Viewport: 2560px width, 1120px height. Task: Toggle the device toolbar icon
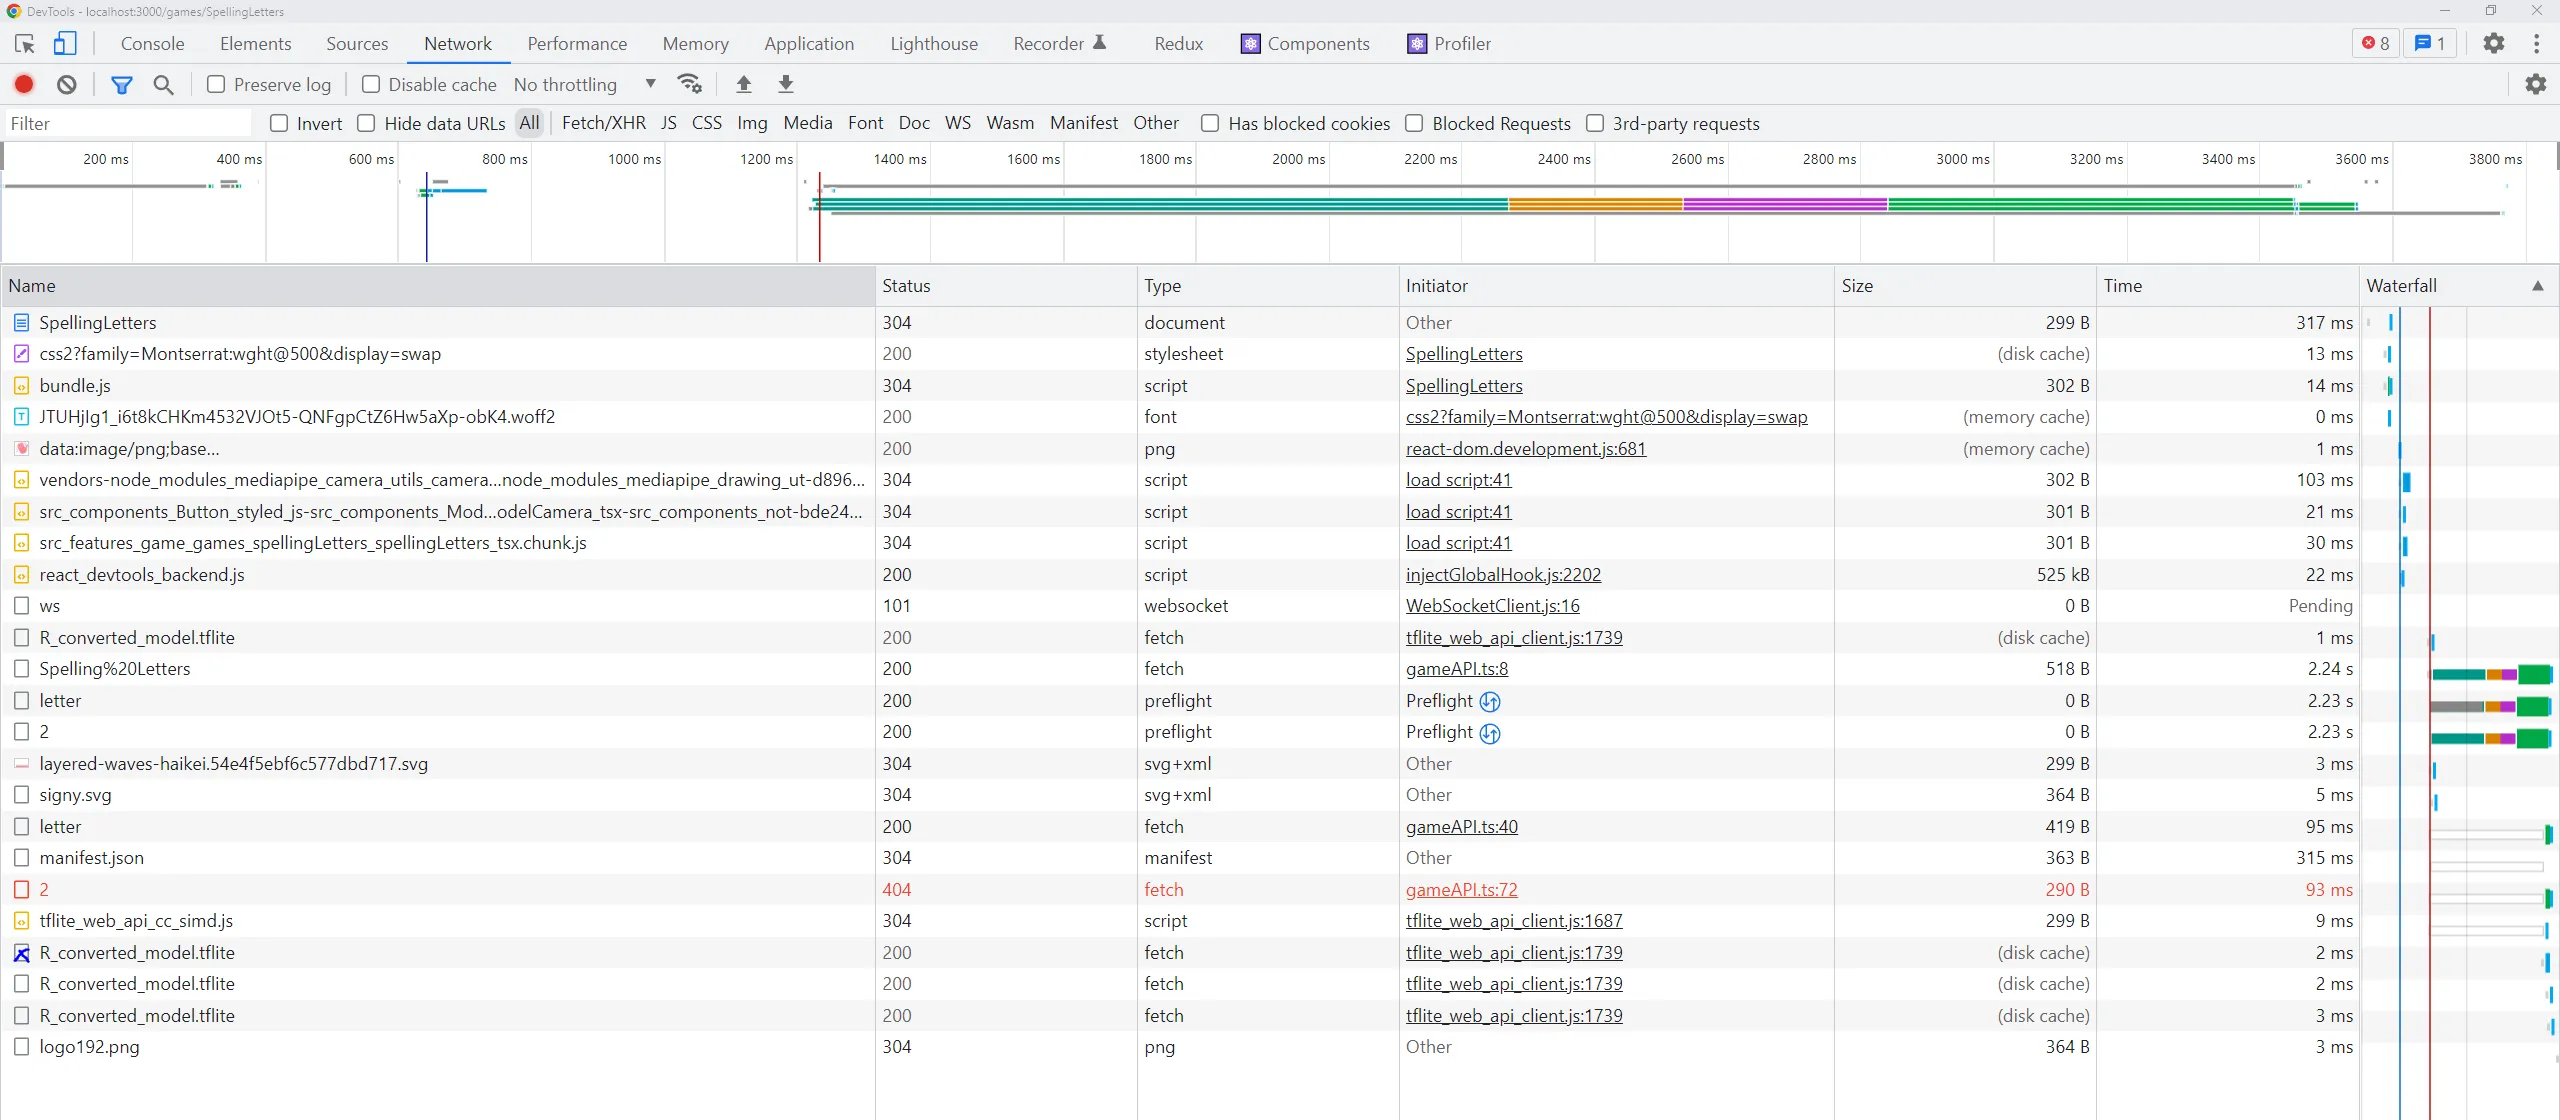(x=65, y=43)
